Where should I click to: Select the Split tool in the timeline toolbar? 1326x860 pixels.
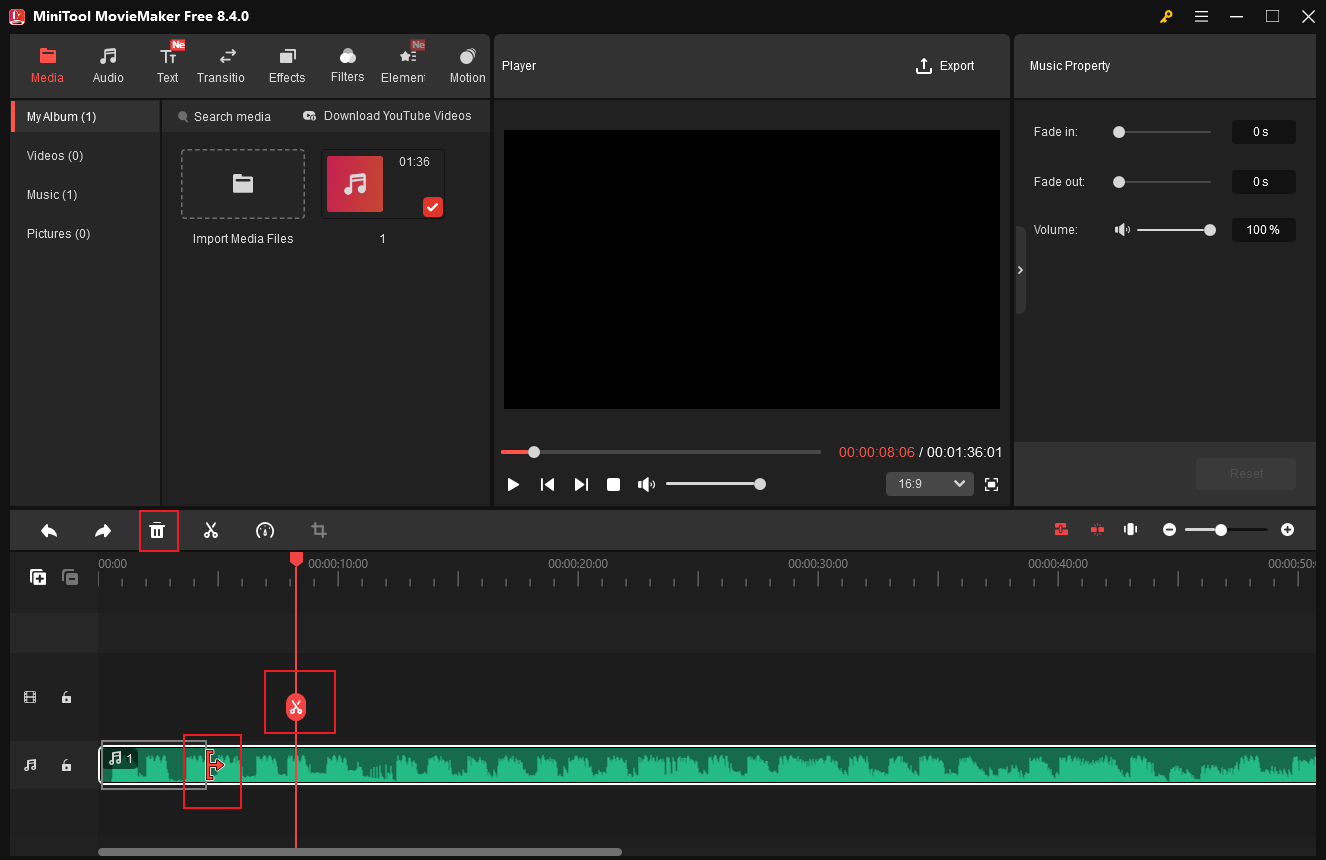(x=211, y=530)
